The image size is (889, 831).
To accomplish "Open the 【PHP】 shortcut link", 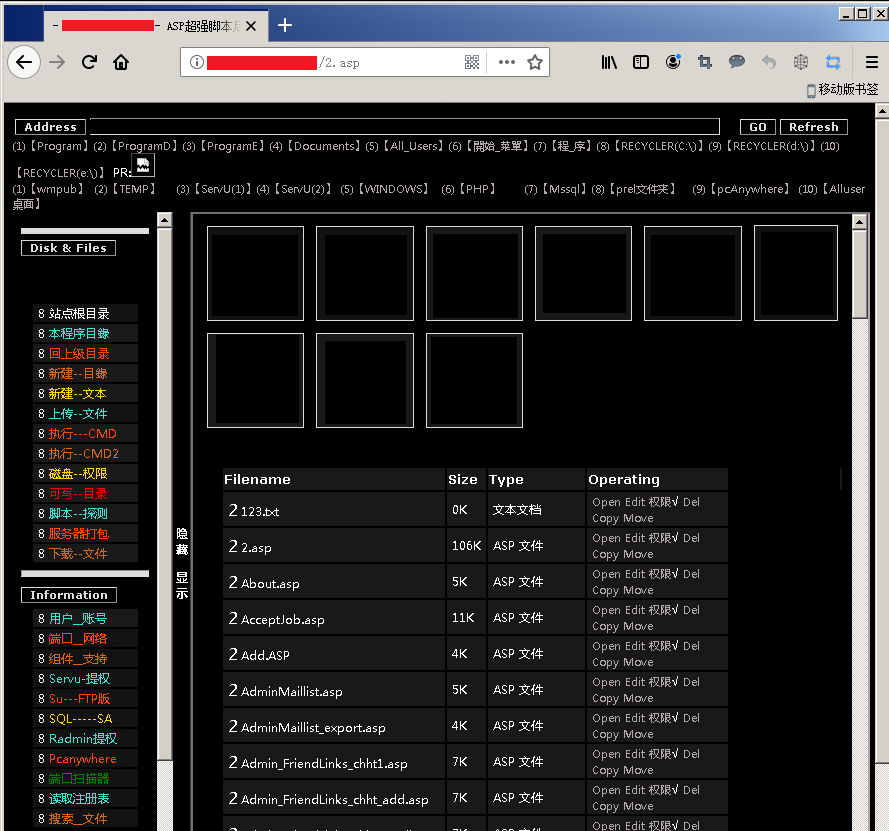I will pyautogui.click(x=477, y=189).
